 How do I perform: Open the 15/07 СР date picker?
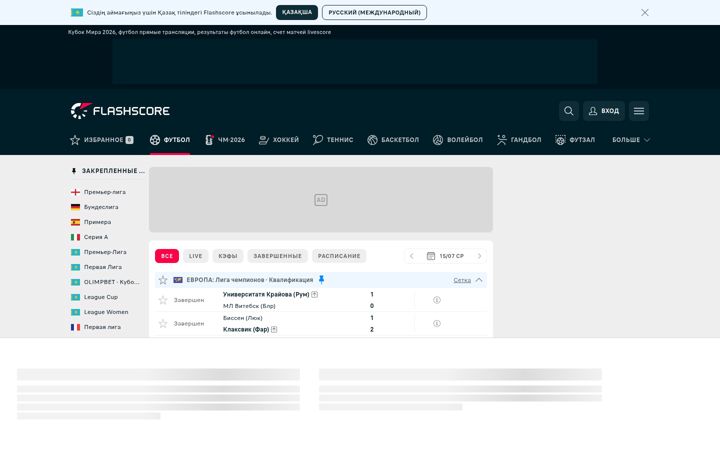[x=445, y=256]
